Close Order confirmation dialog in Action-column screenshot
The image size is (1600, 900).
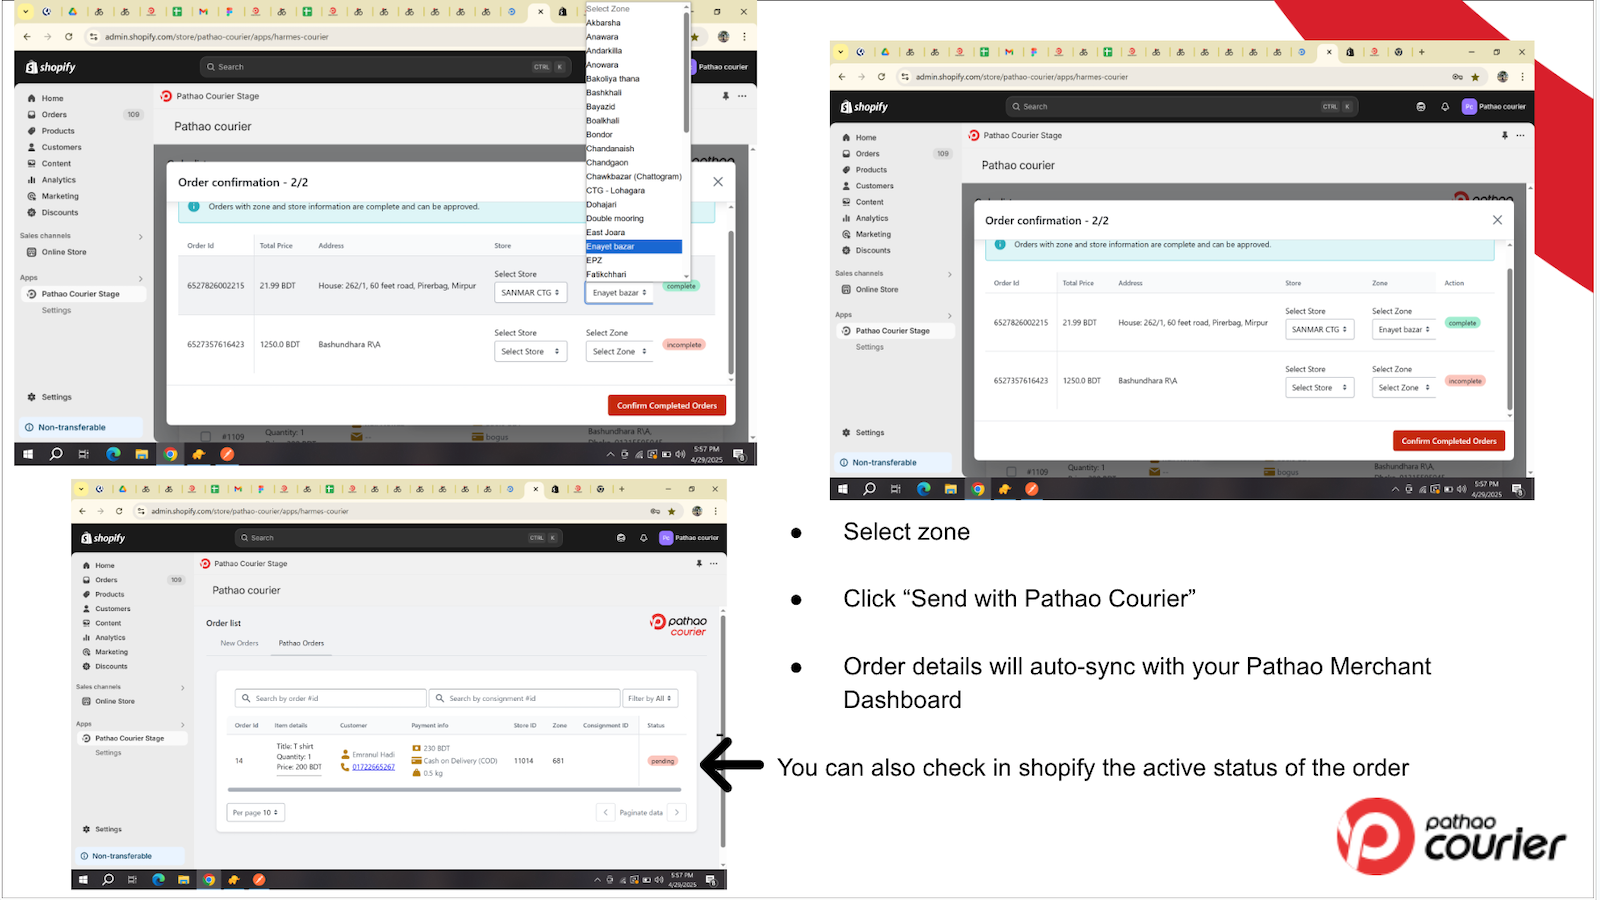[1497, 220]
